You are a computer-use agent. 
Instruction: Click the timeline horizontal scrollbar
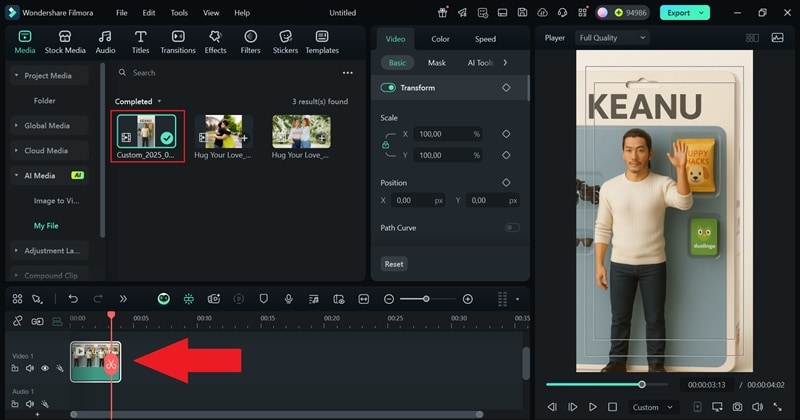click(278, 414)
